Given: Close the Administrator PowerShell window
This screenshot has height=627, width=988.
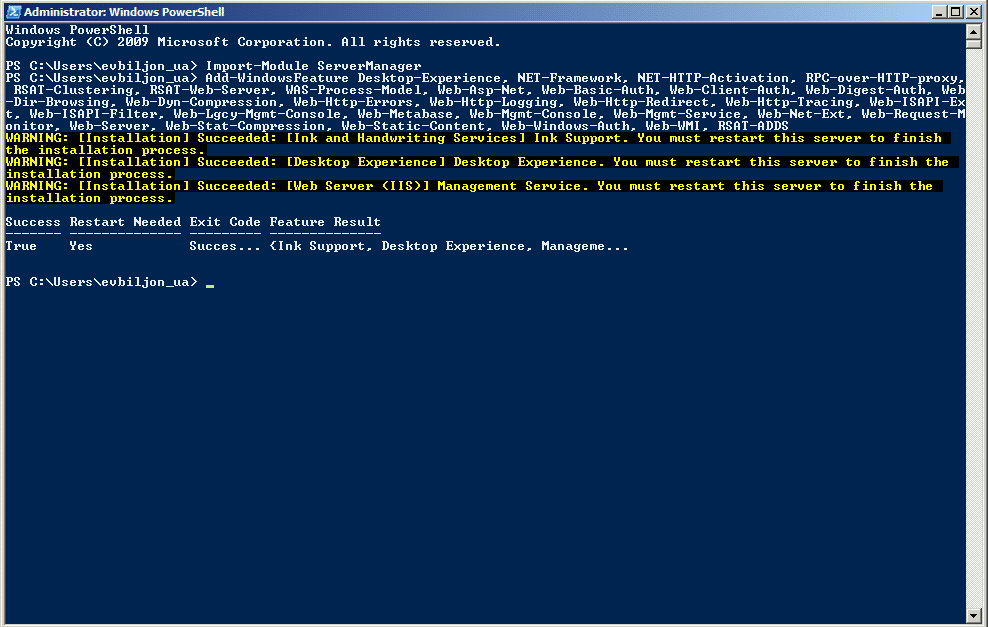Looking at the screenshot, I should pyautogui.click(x=974, y=12).
